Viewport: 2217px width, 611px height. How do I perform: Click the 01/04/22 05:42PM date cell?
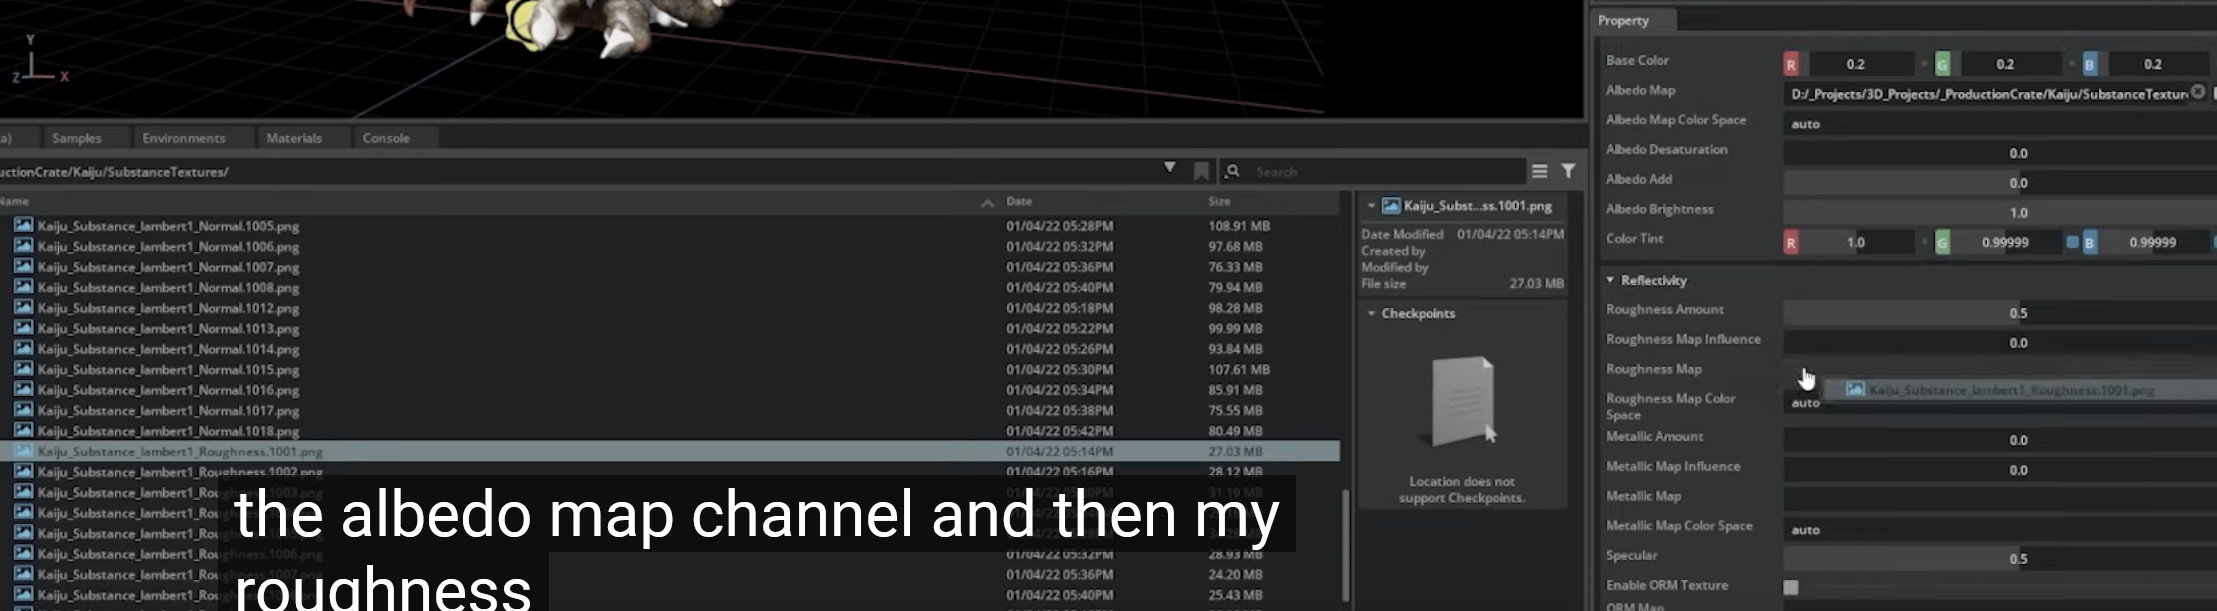coord(1059,431)
